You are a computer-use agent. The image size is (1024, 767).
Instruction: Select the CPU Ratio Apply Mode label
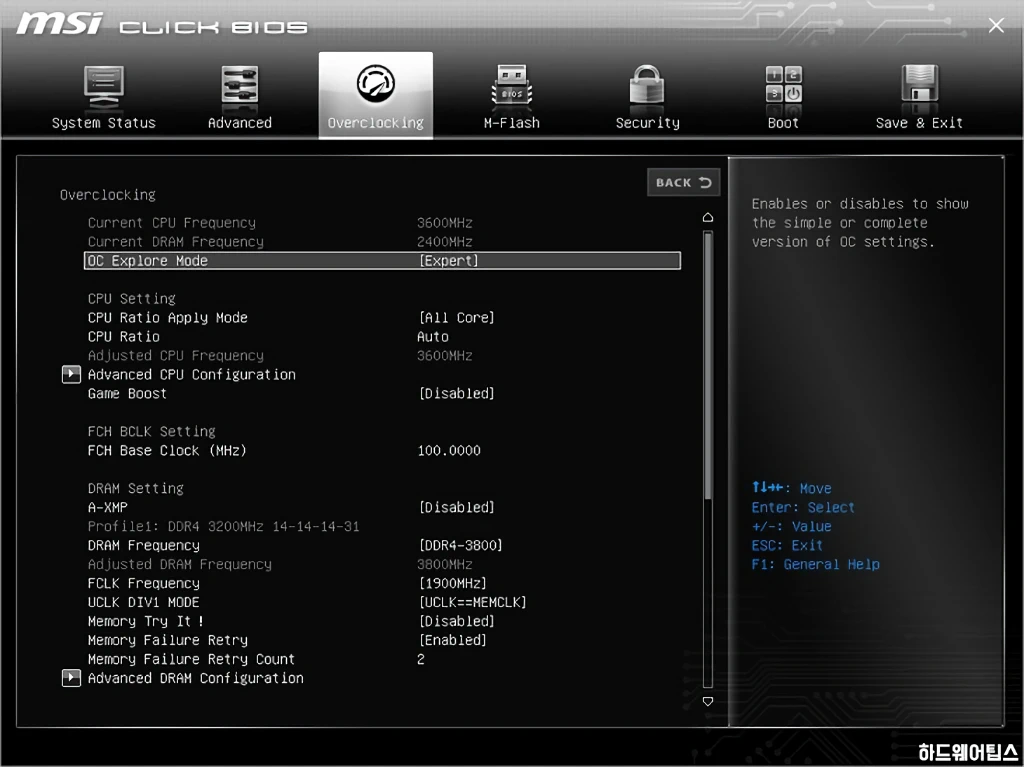[x=168, y=318]
